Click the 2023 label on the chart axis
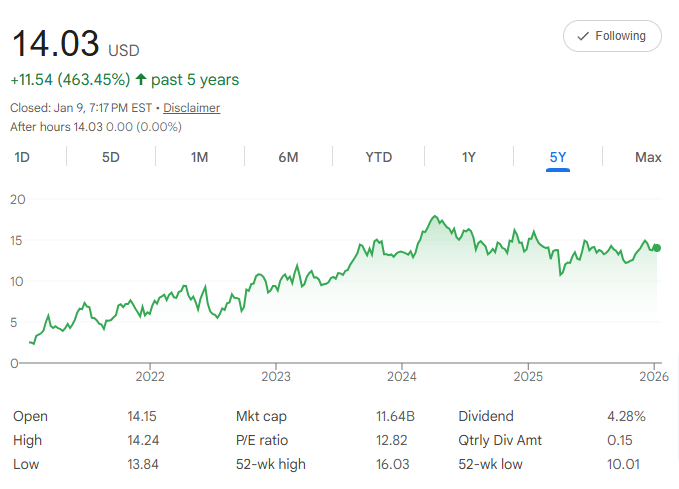Screen dimensions: 679x489 coord(275,377)
